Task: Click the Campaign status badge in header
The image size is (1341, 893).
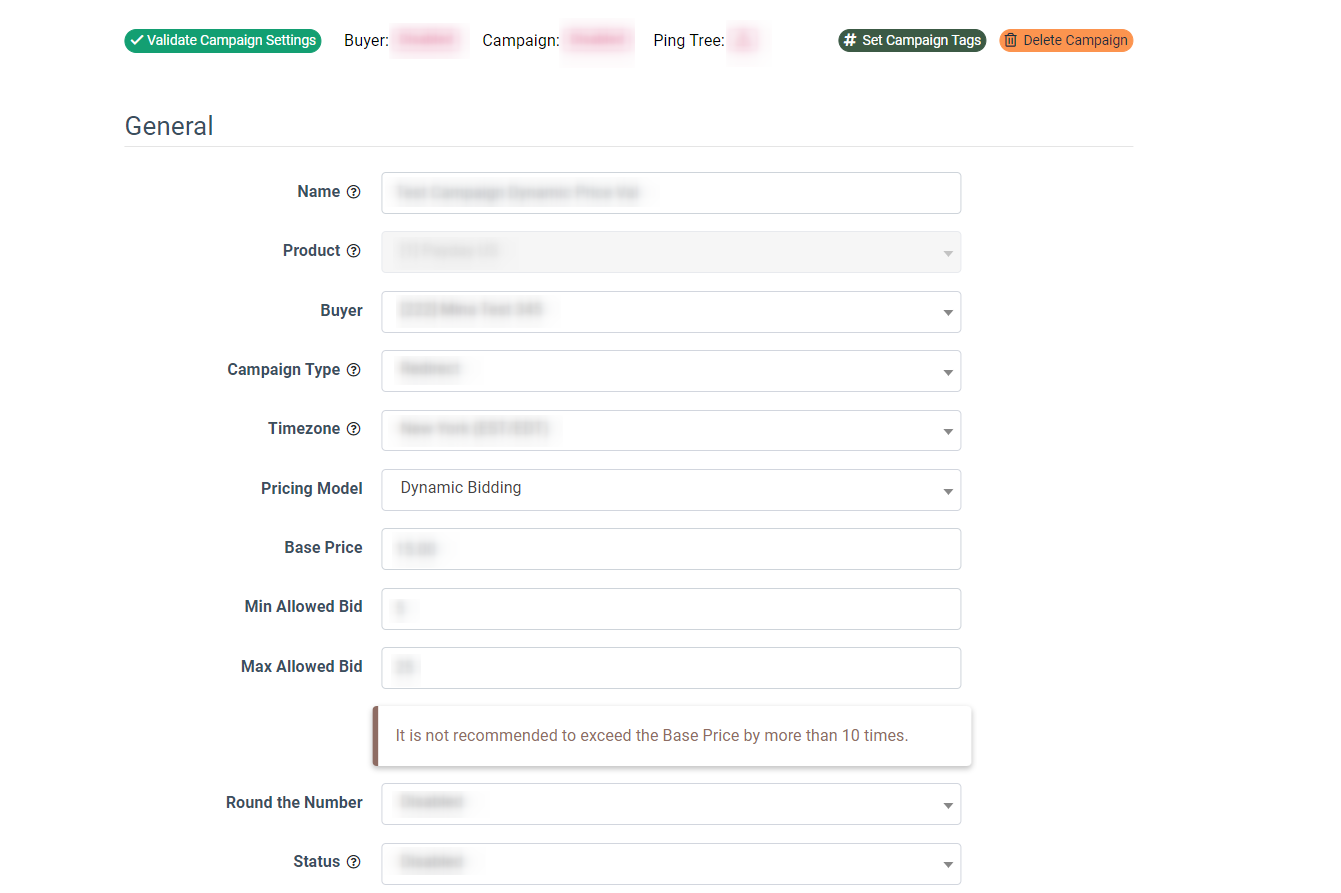Action: click(x=597, y=41)
